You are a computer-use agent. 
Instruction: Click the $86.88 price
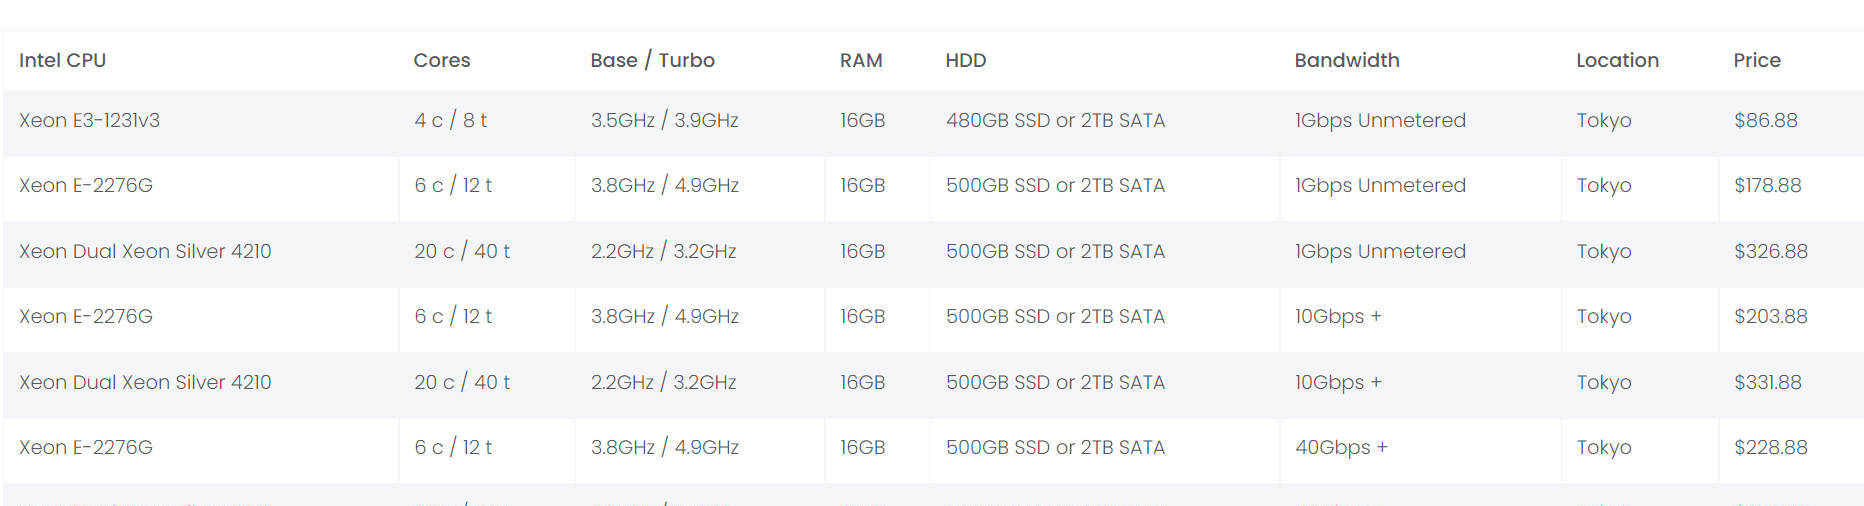1765,120
